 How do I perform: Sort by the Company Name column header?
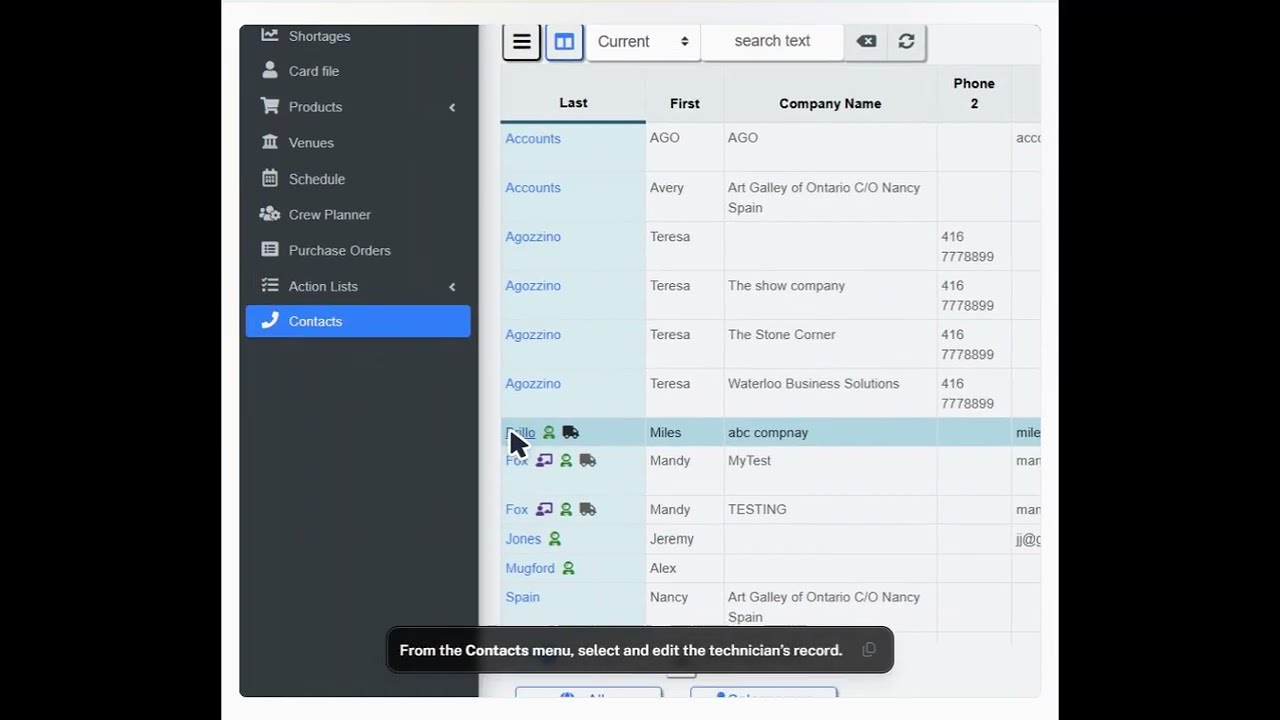[x=830, y=104]
